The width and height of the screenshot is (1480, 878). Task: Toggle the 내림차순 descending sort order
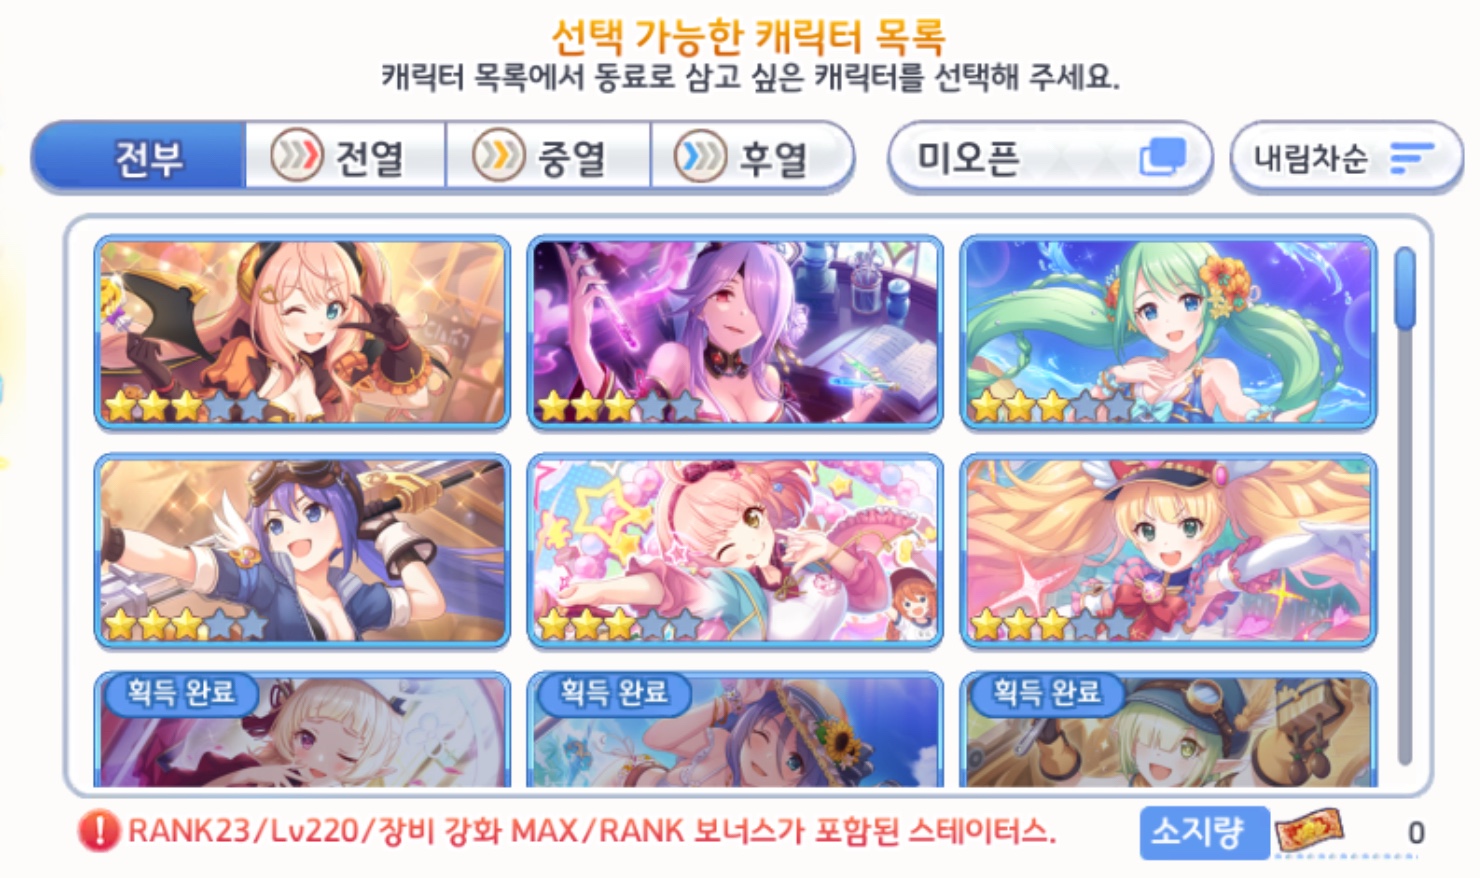click(1346, 157)
